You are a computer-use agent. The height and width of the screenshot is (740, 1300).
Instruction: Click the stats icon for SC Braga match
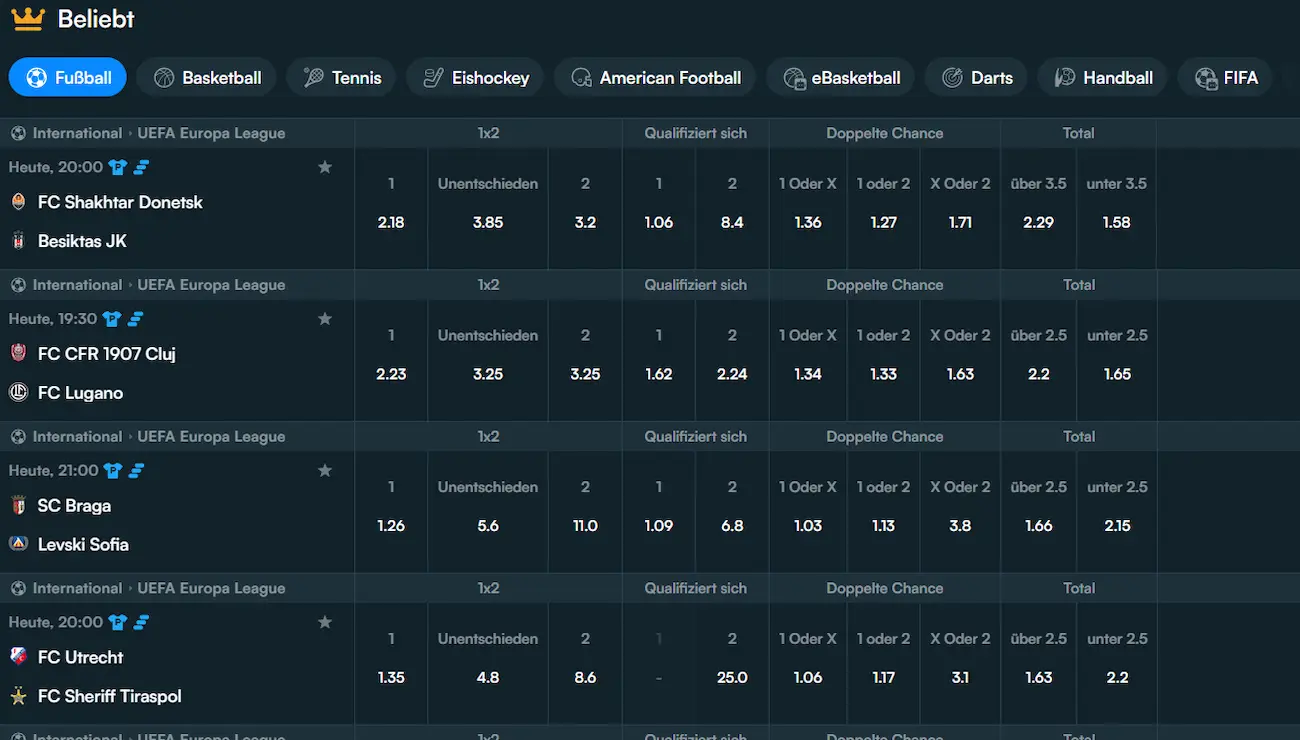click(x=136, y=470)
